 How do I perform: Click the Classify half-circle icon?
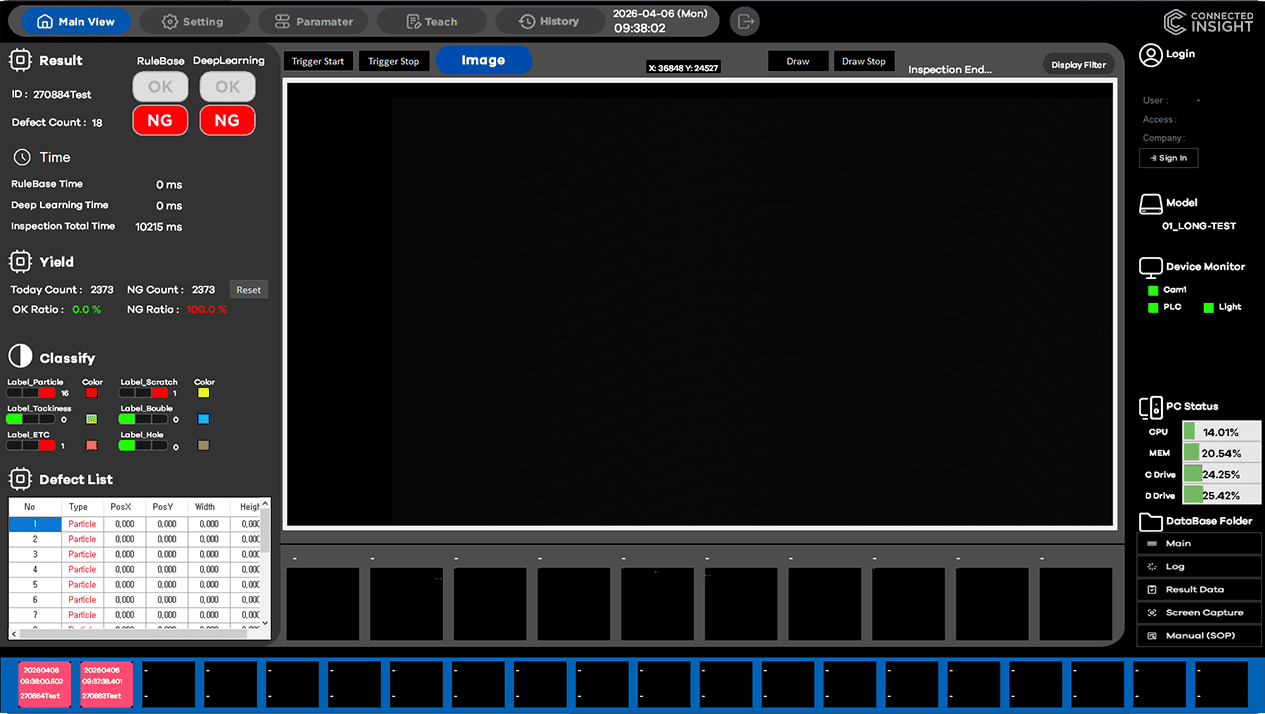point(20,357)
